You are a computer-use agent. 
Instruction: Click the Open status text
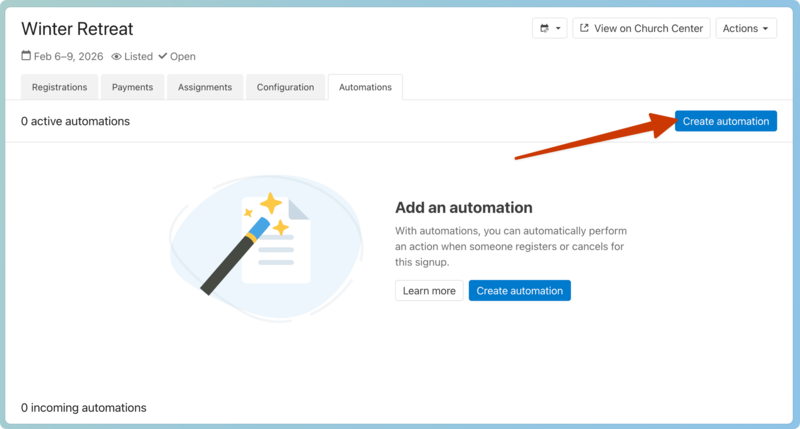tap(183, 57)
